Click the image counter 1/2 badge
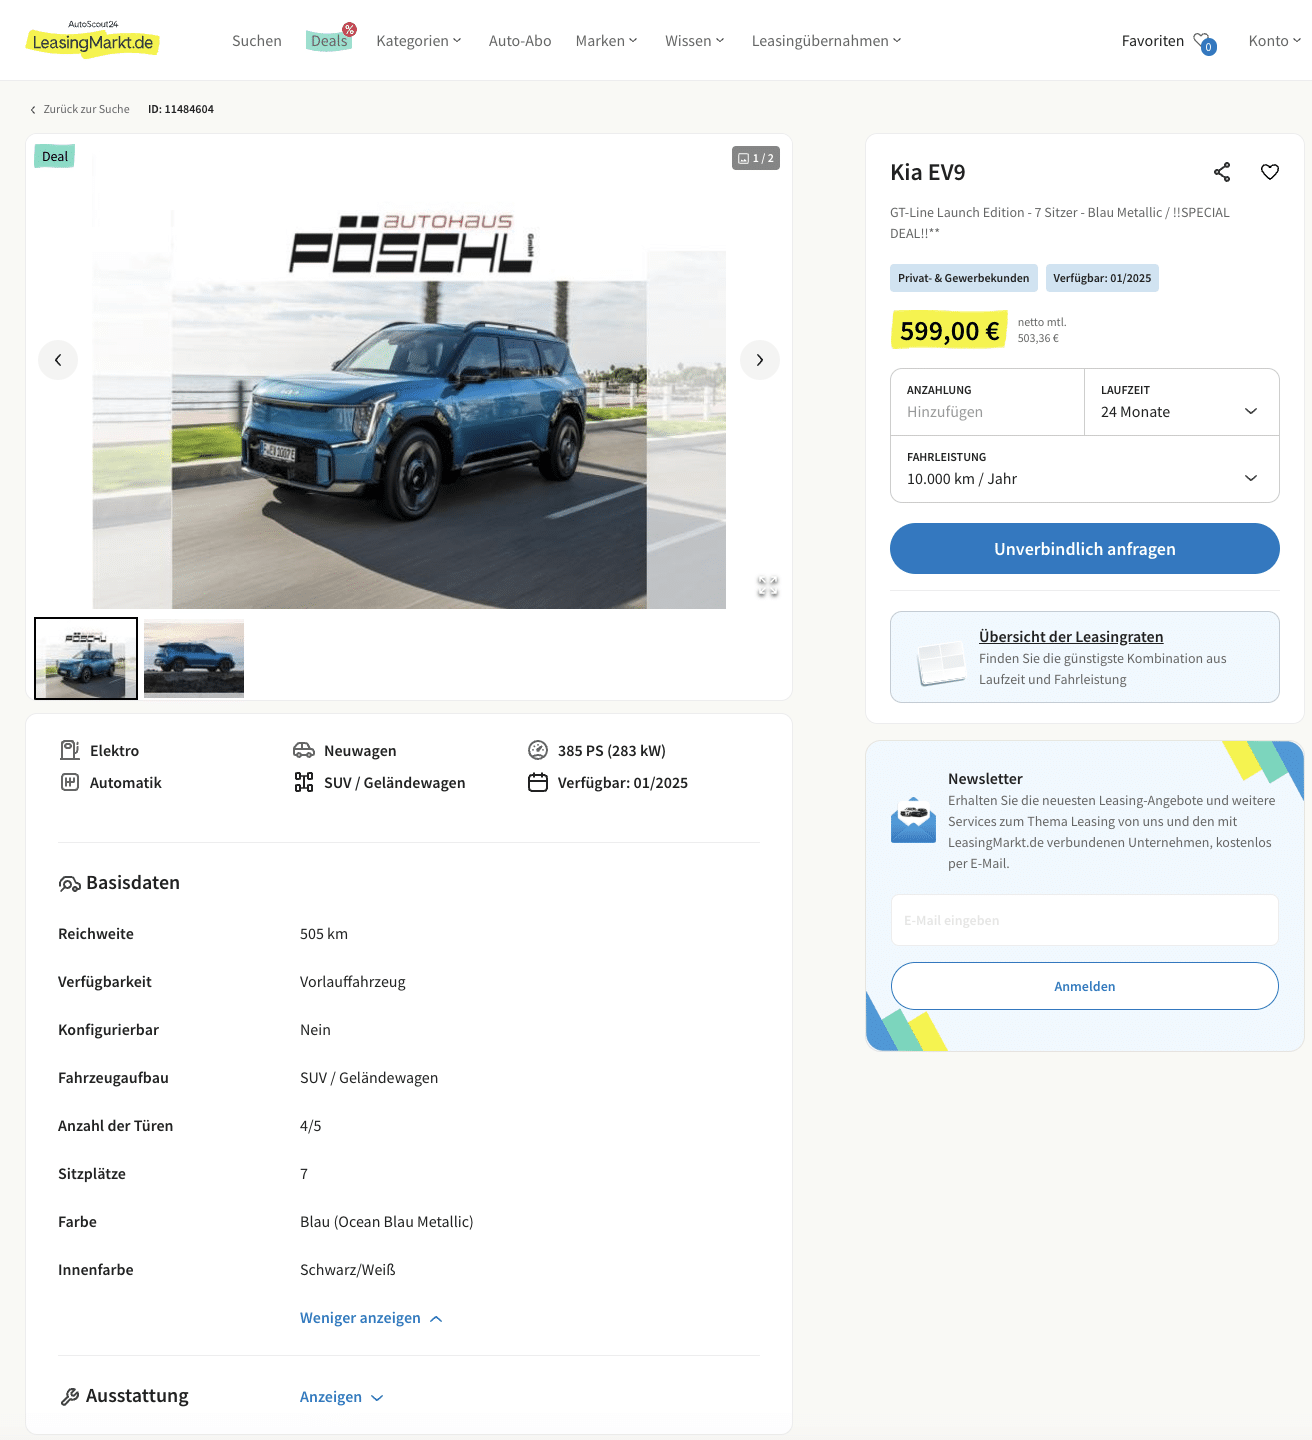The width and height of the screenshot is (1312, 1440). [x=756, y=158]
